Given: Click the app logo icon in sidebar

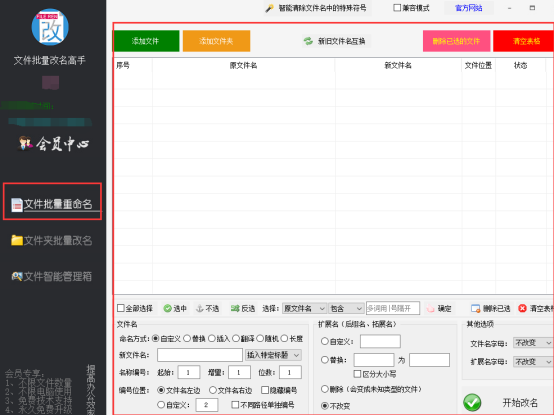Looking at the screenshot, I should coord(50,27).
